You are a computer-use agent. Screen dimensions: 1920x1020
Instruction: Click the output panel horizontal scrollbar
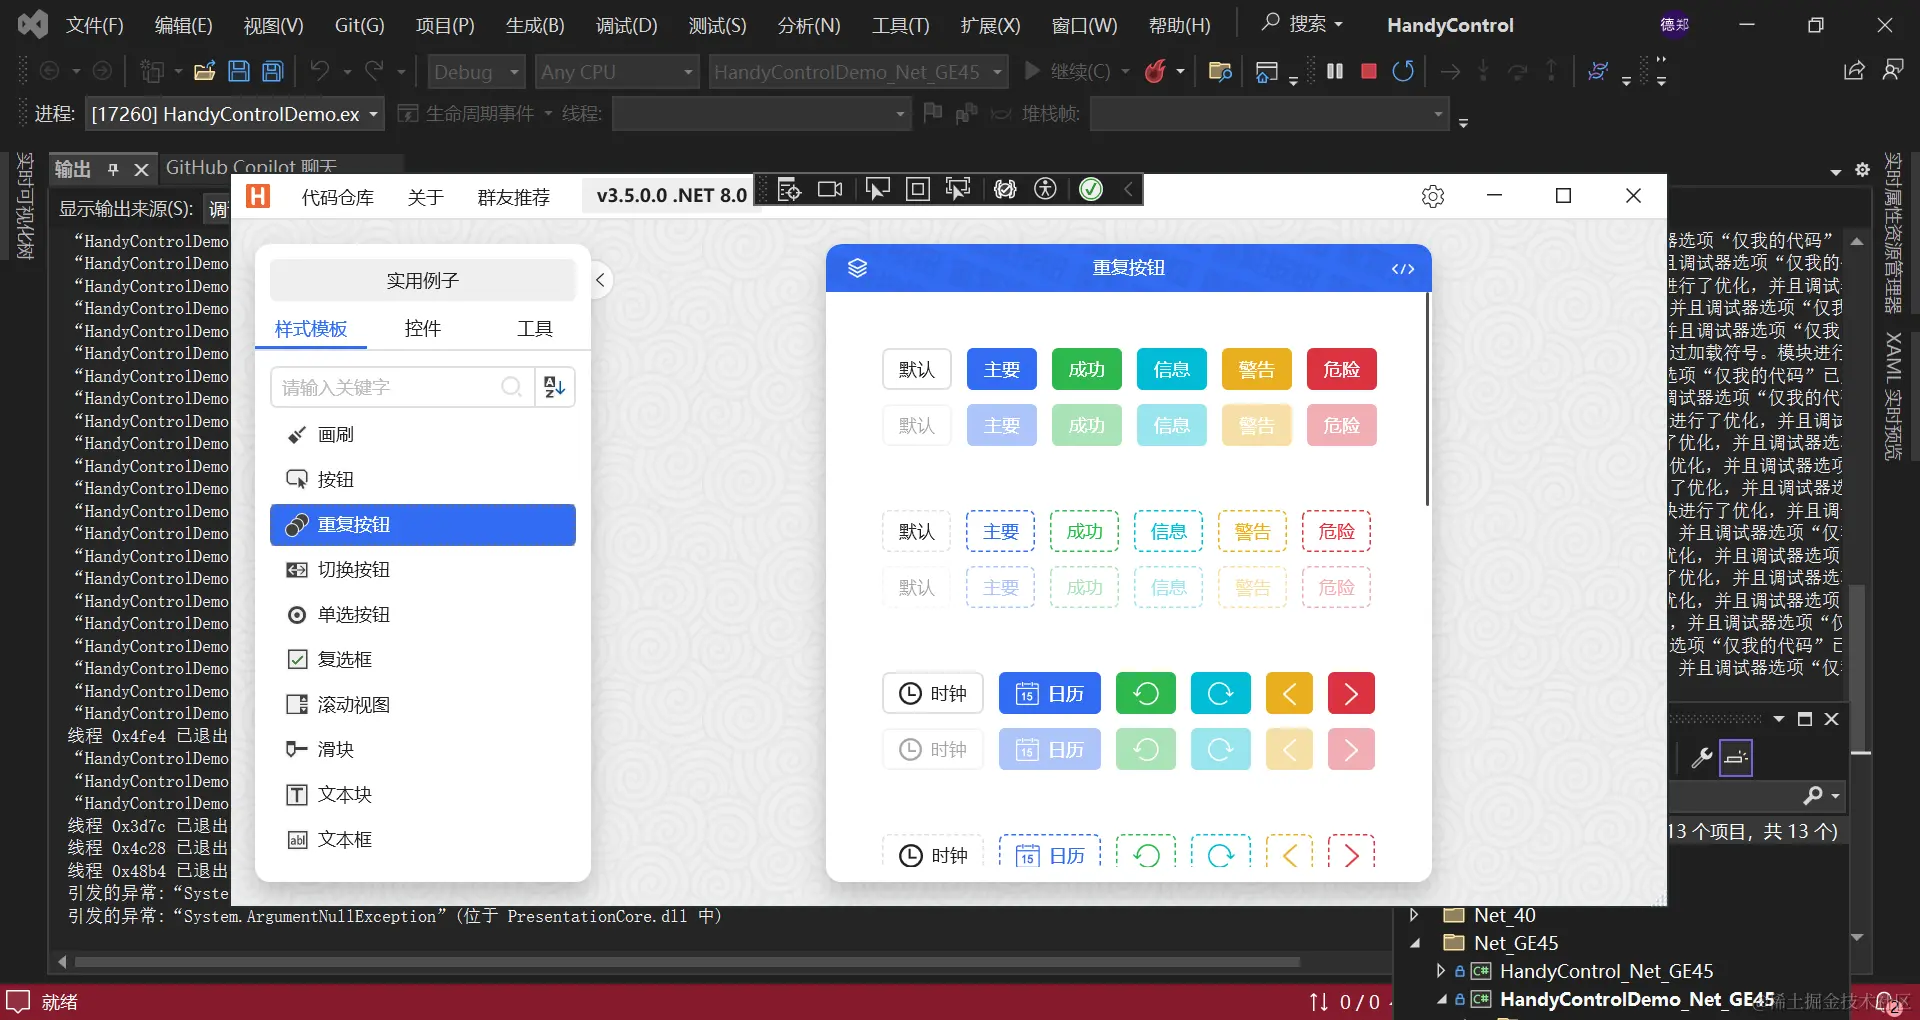688,962
